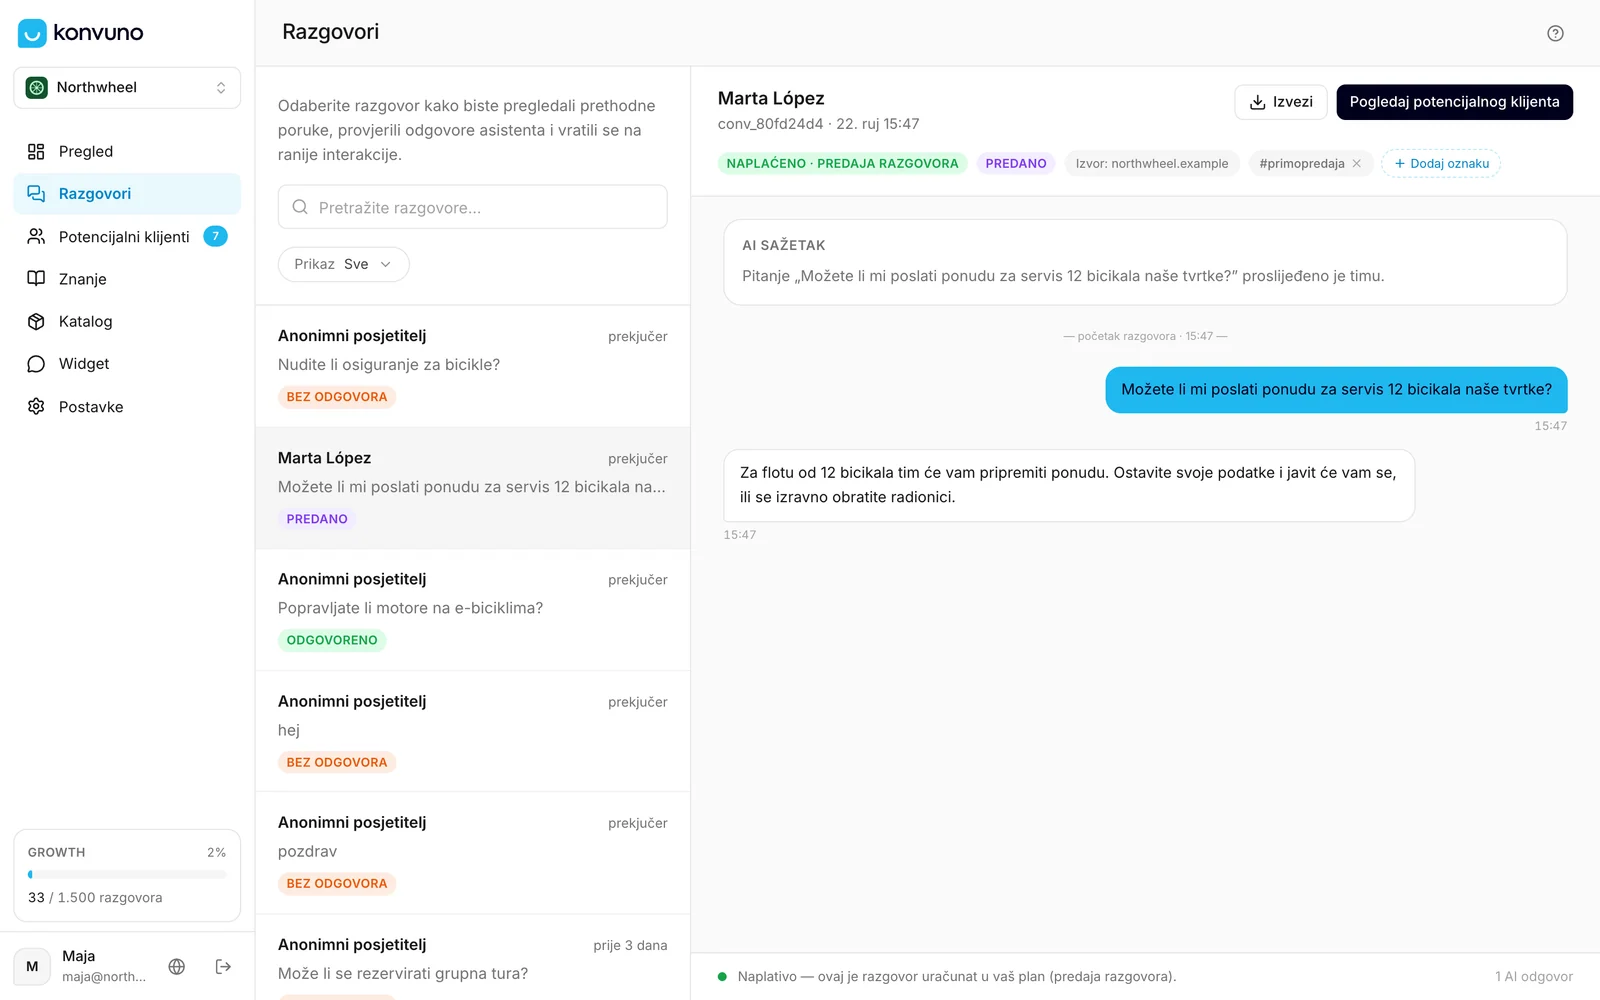Click the green billable status dot
The image size is (1600, 1000).
[x=722, y=977]
